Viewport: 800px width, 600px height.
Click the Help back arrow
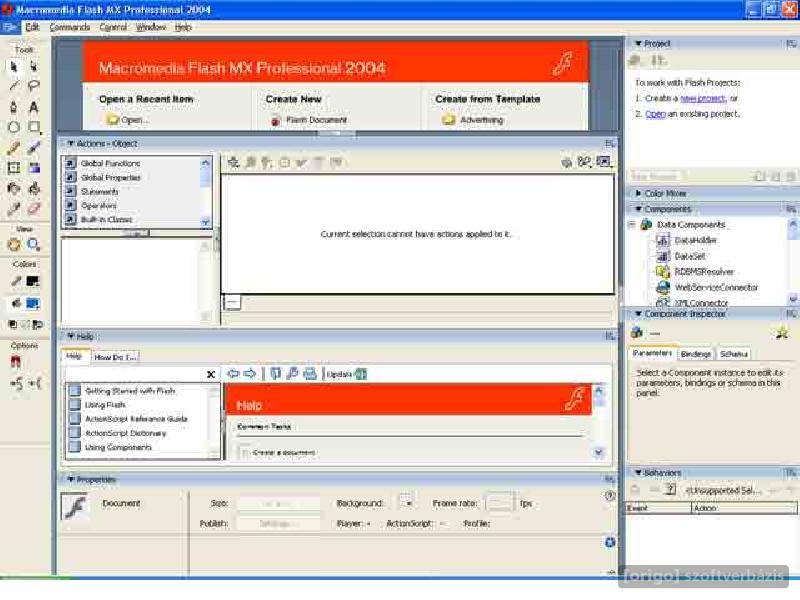click(x=233, y=374)
